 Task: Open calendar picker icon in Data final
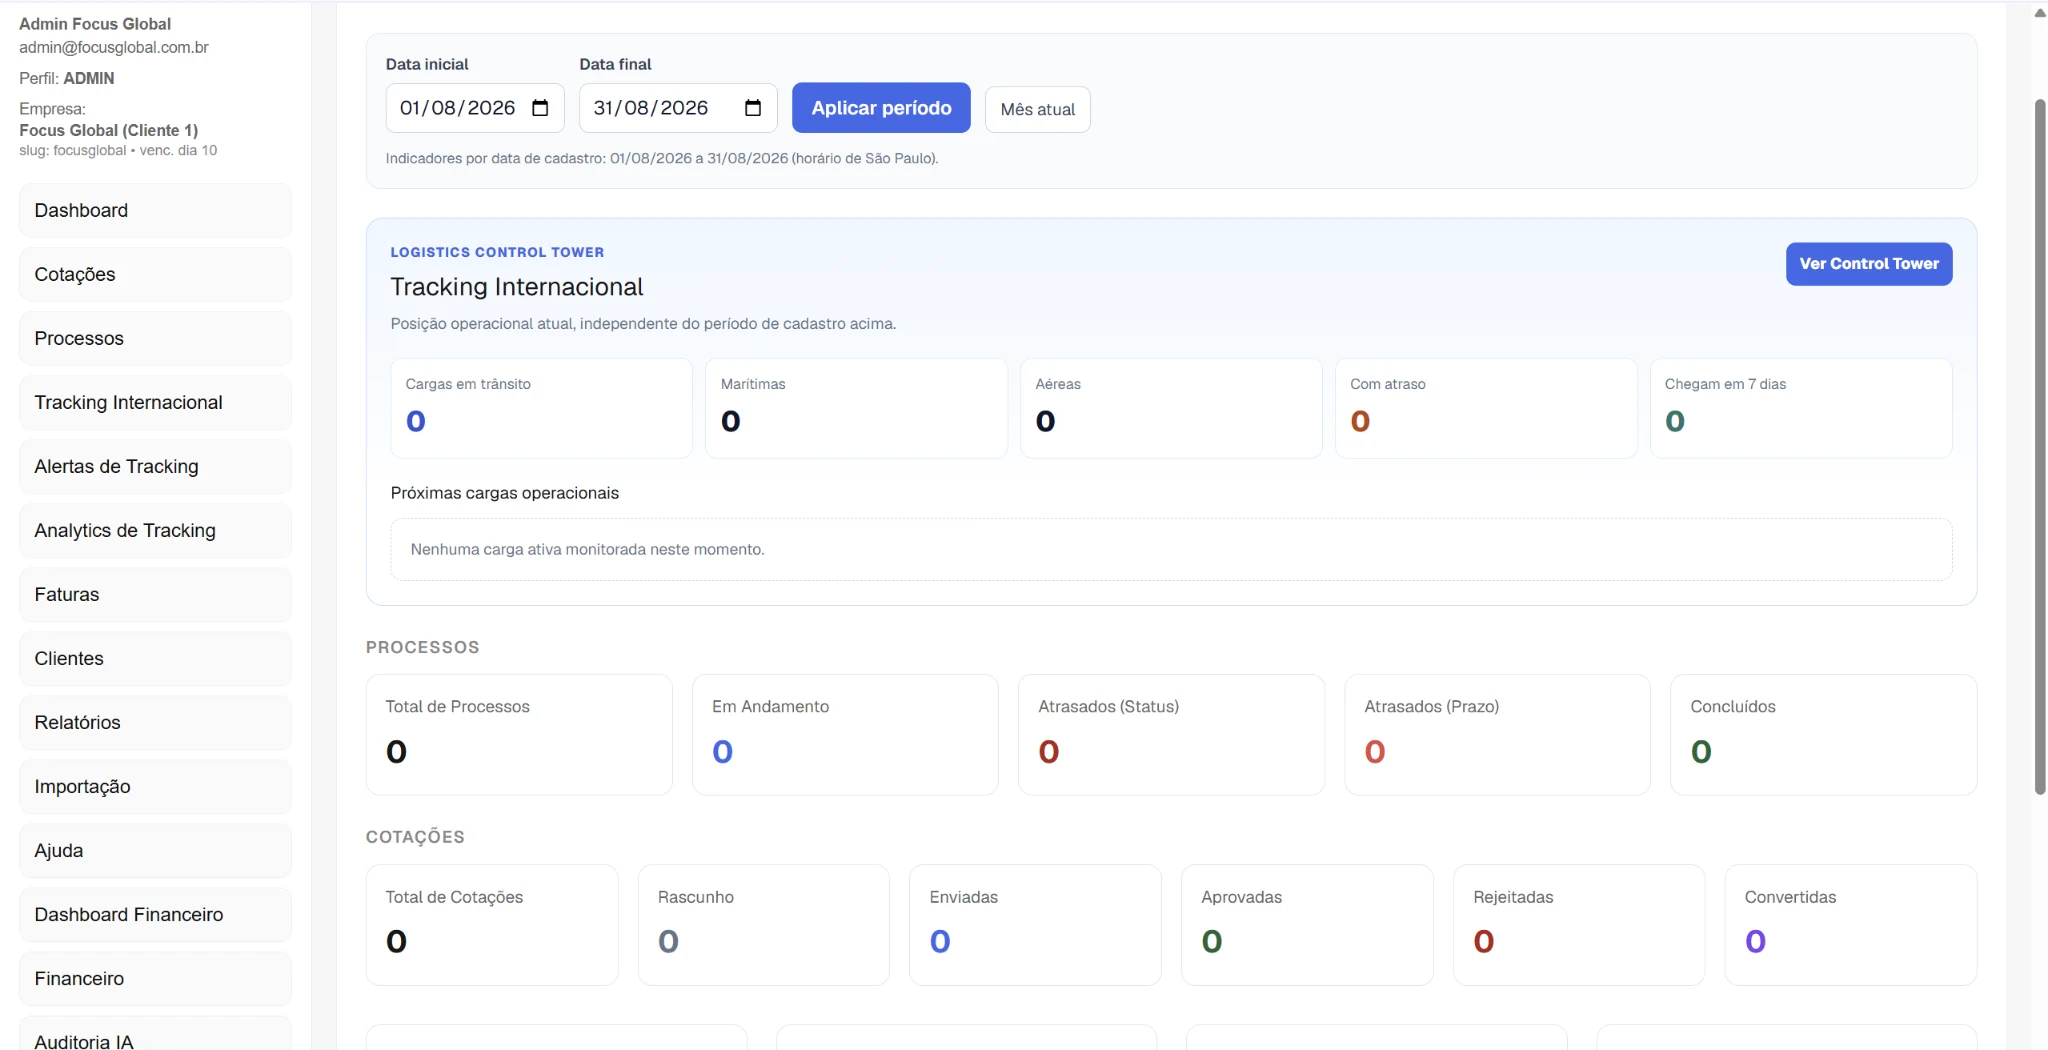pyautogui.click(x=753, y=108)
